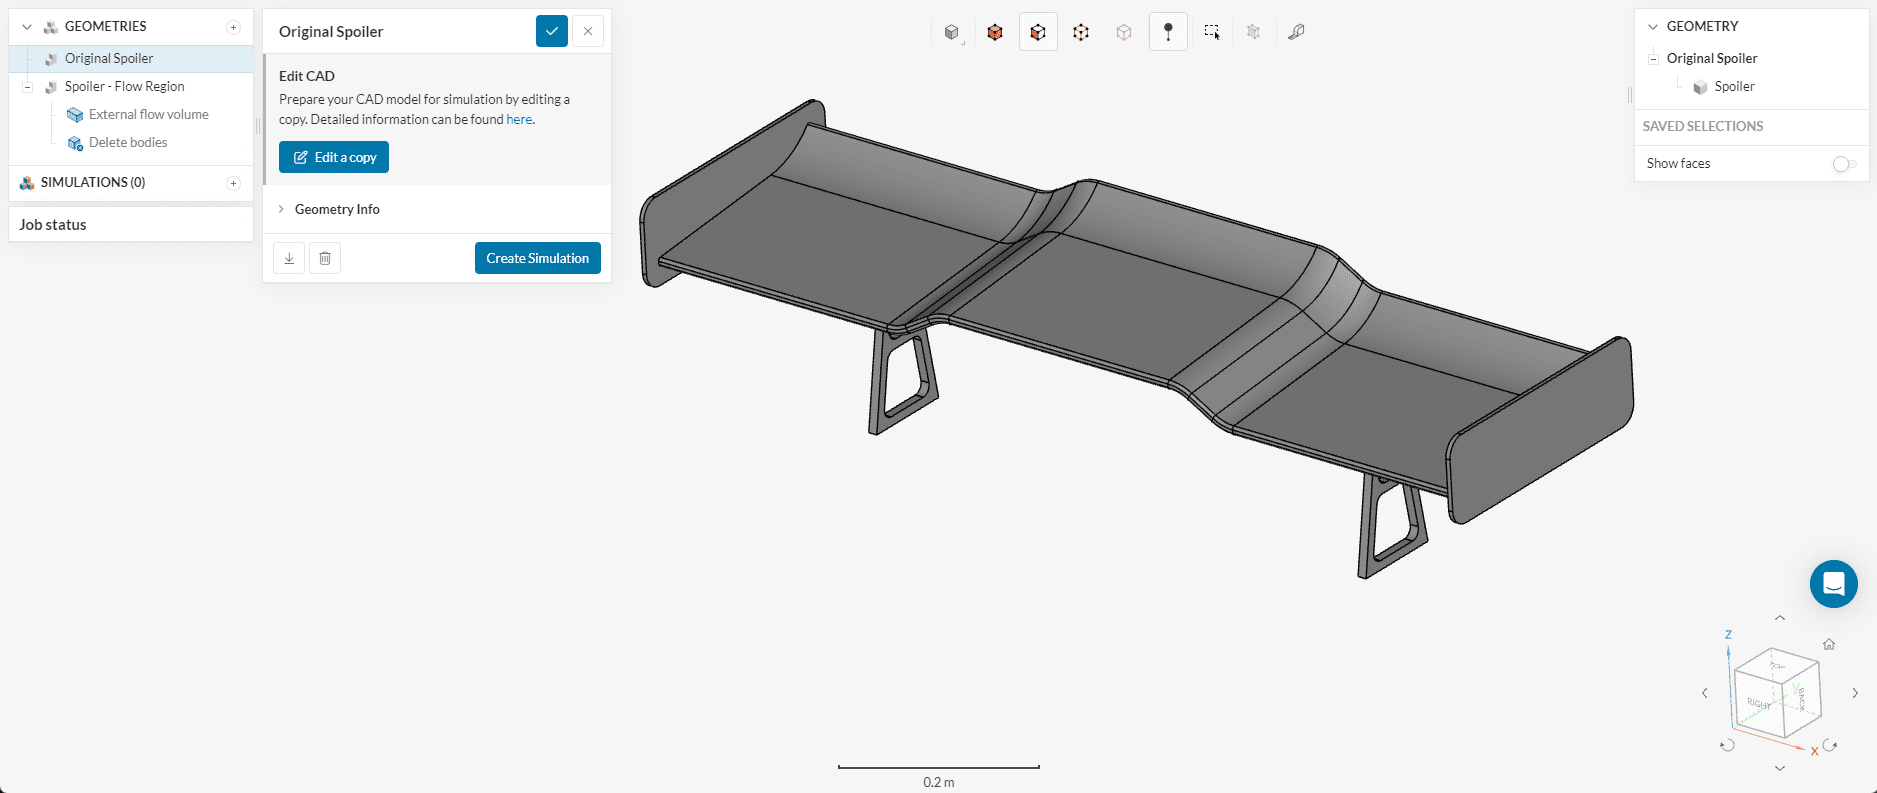Select Delete bodies in geometry tree
This screenshot has height=793, width=1877.
click(128, 143)
